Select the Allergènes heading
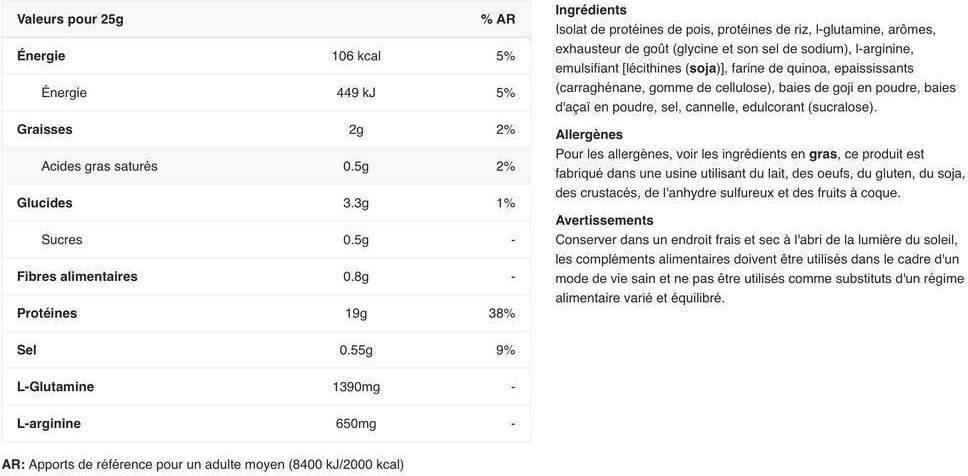Viewport: 968px width, 476px height. click(589, 135)
